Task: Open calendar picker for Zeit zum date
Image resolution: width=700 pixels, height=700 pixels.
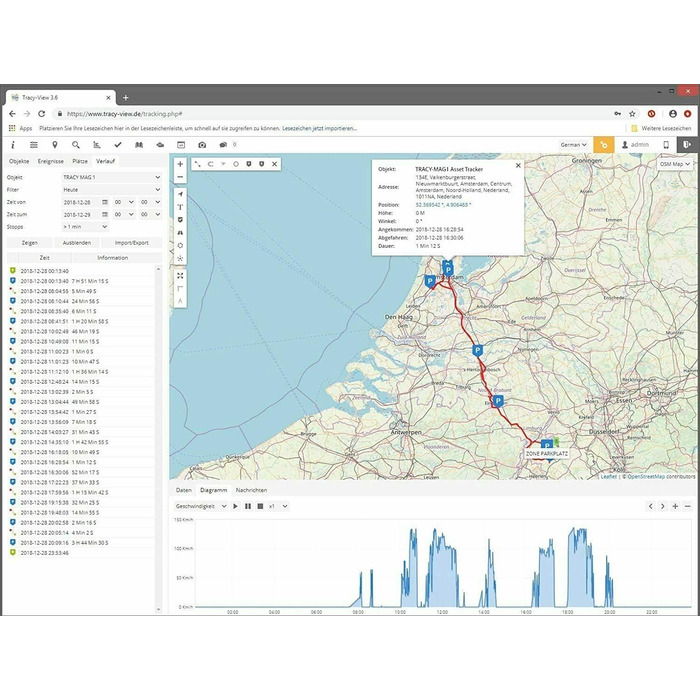Action: click(x=105, y=215)
